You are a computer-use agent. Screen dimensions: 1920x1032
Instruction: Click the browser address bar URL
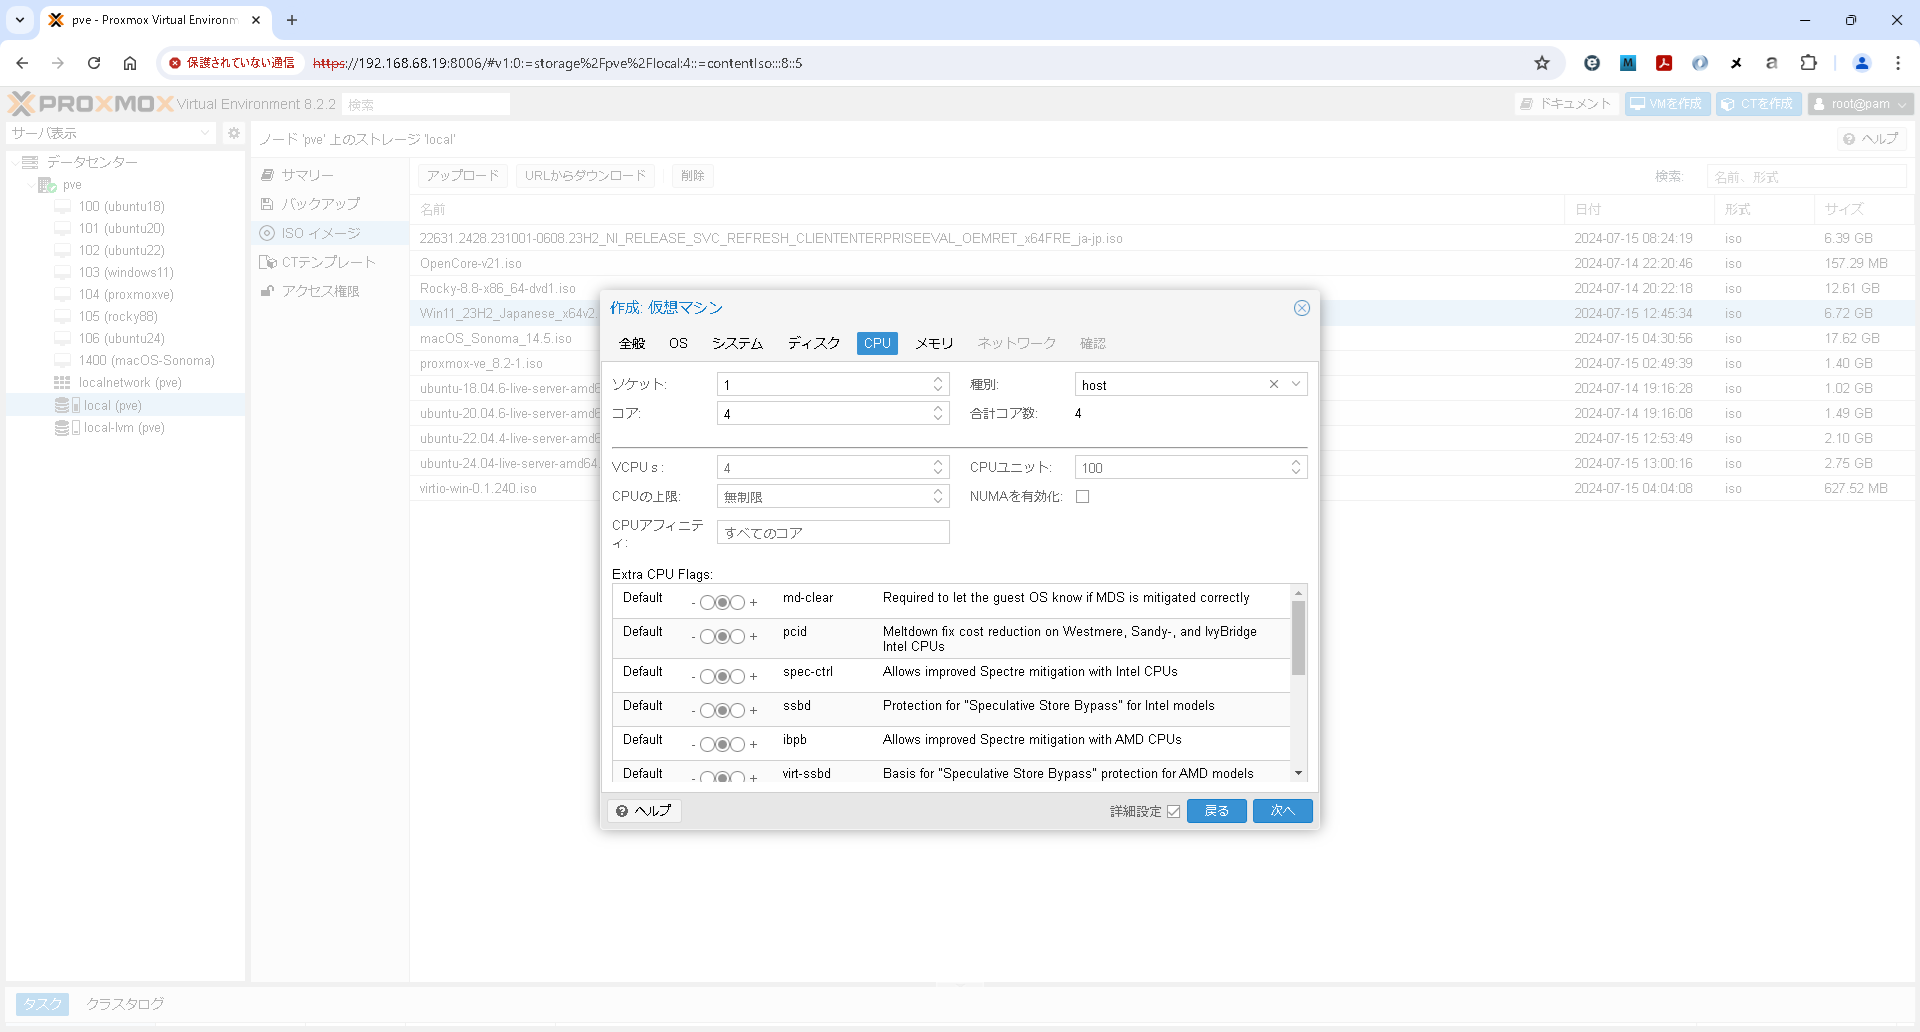click(x=557, y=63)
